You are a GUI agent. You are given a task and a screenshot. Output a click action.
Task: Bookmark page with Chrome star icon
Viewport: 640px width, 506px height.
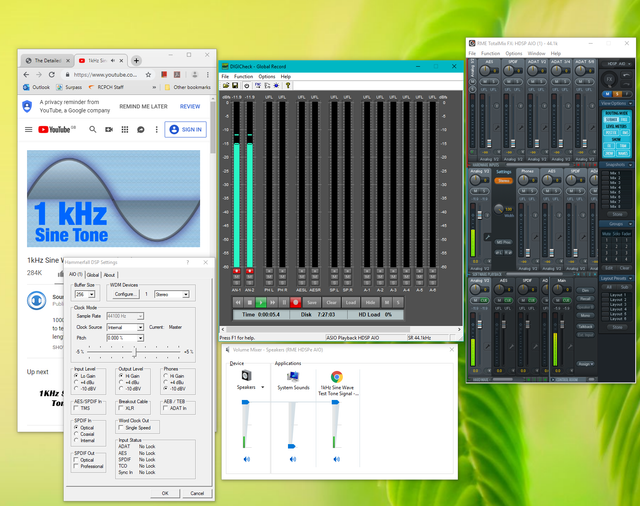[149, 75]
